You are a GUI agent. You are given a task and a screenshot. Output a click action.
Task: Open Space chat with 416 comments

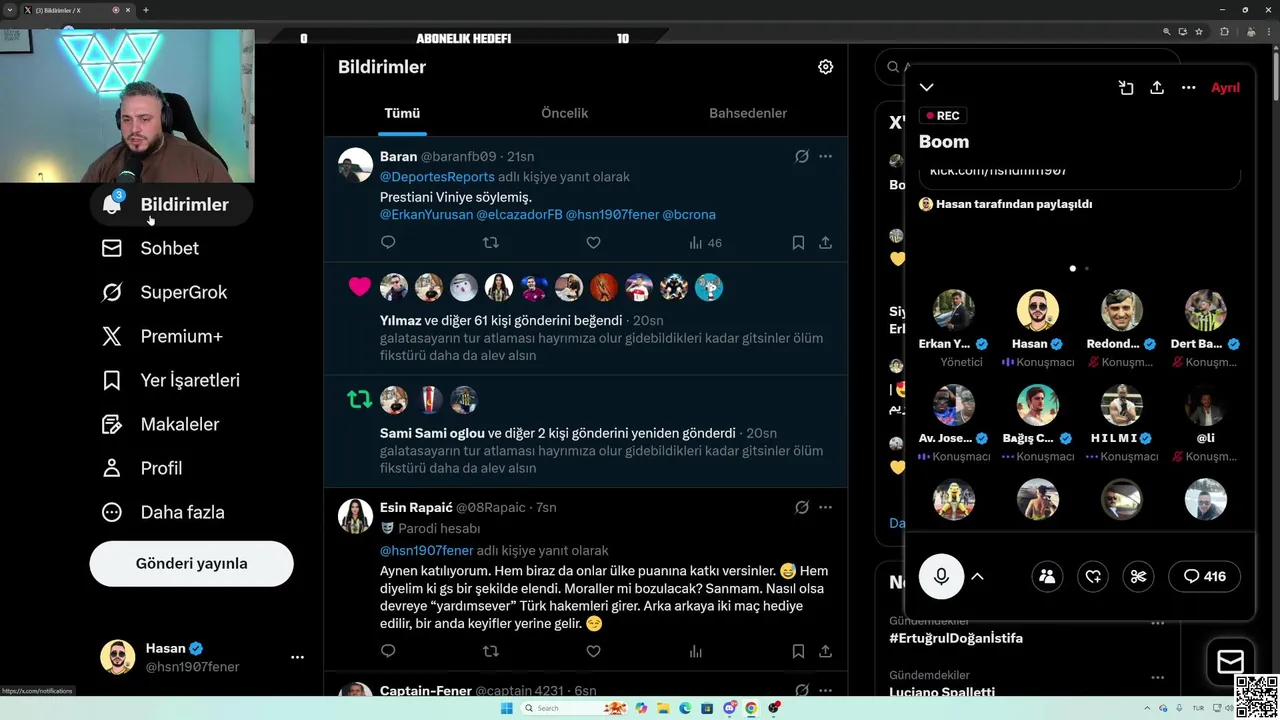(x=1204, y=576)
